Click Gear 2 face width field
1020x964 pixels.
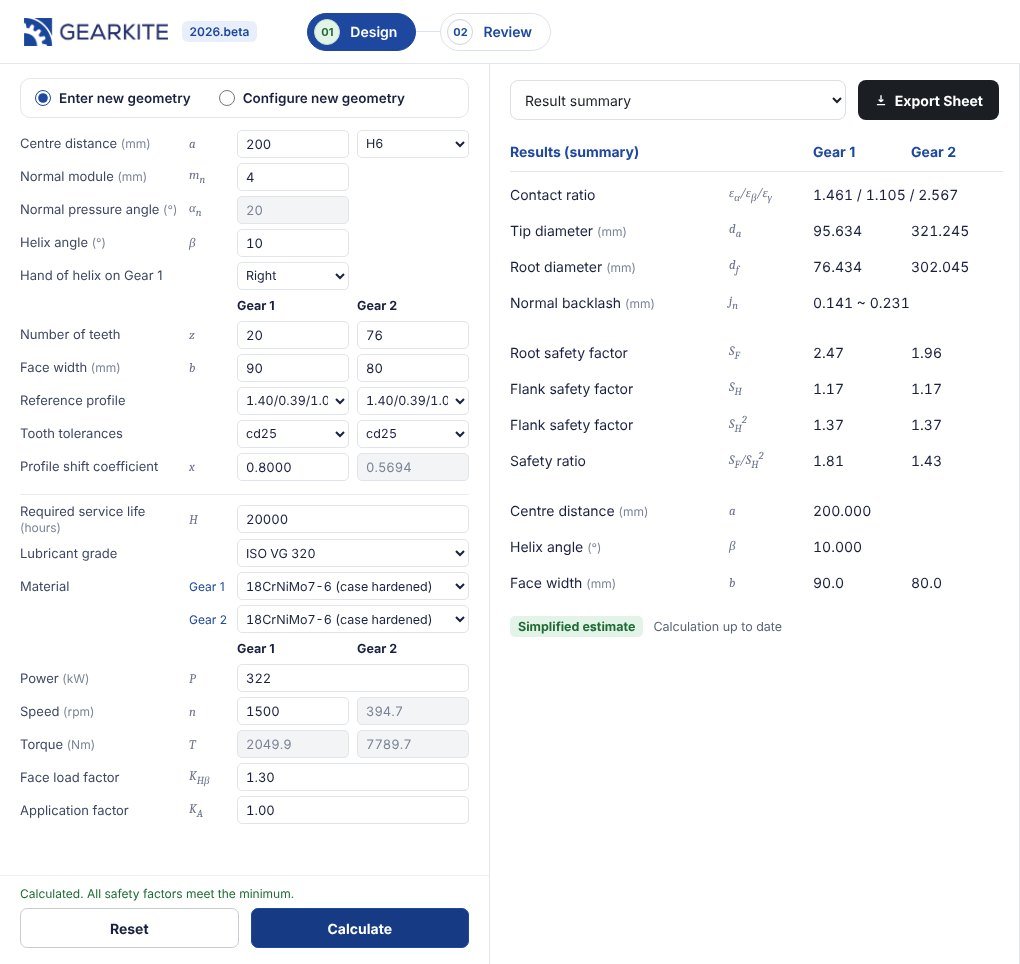pos(412,368)
